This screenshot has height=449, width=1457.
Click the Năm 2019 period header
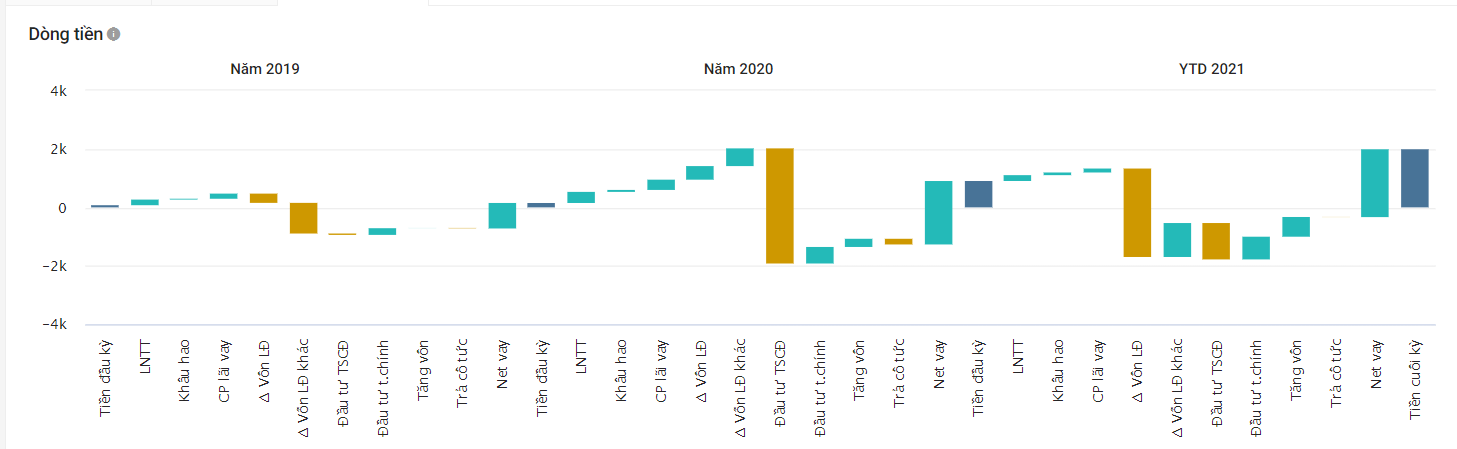coord(265,70)
